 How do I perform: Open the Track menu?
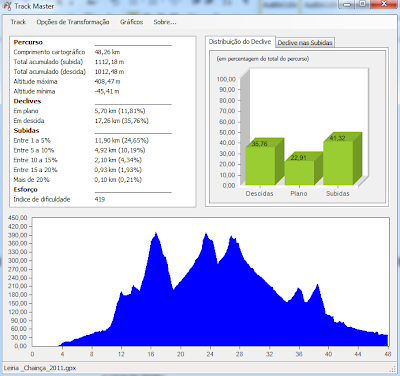coord(18,22)
